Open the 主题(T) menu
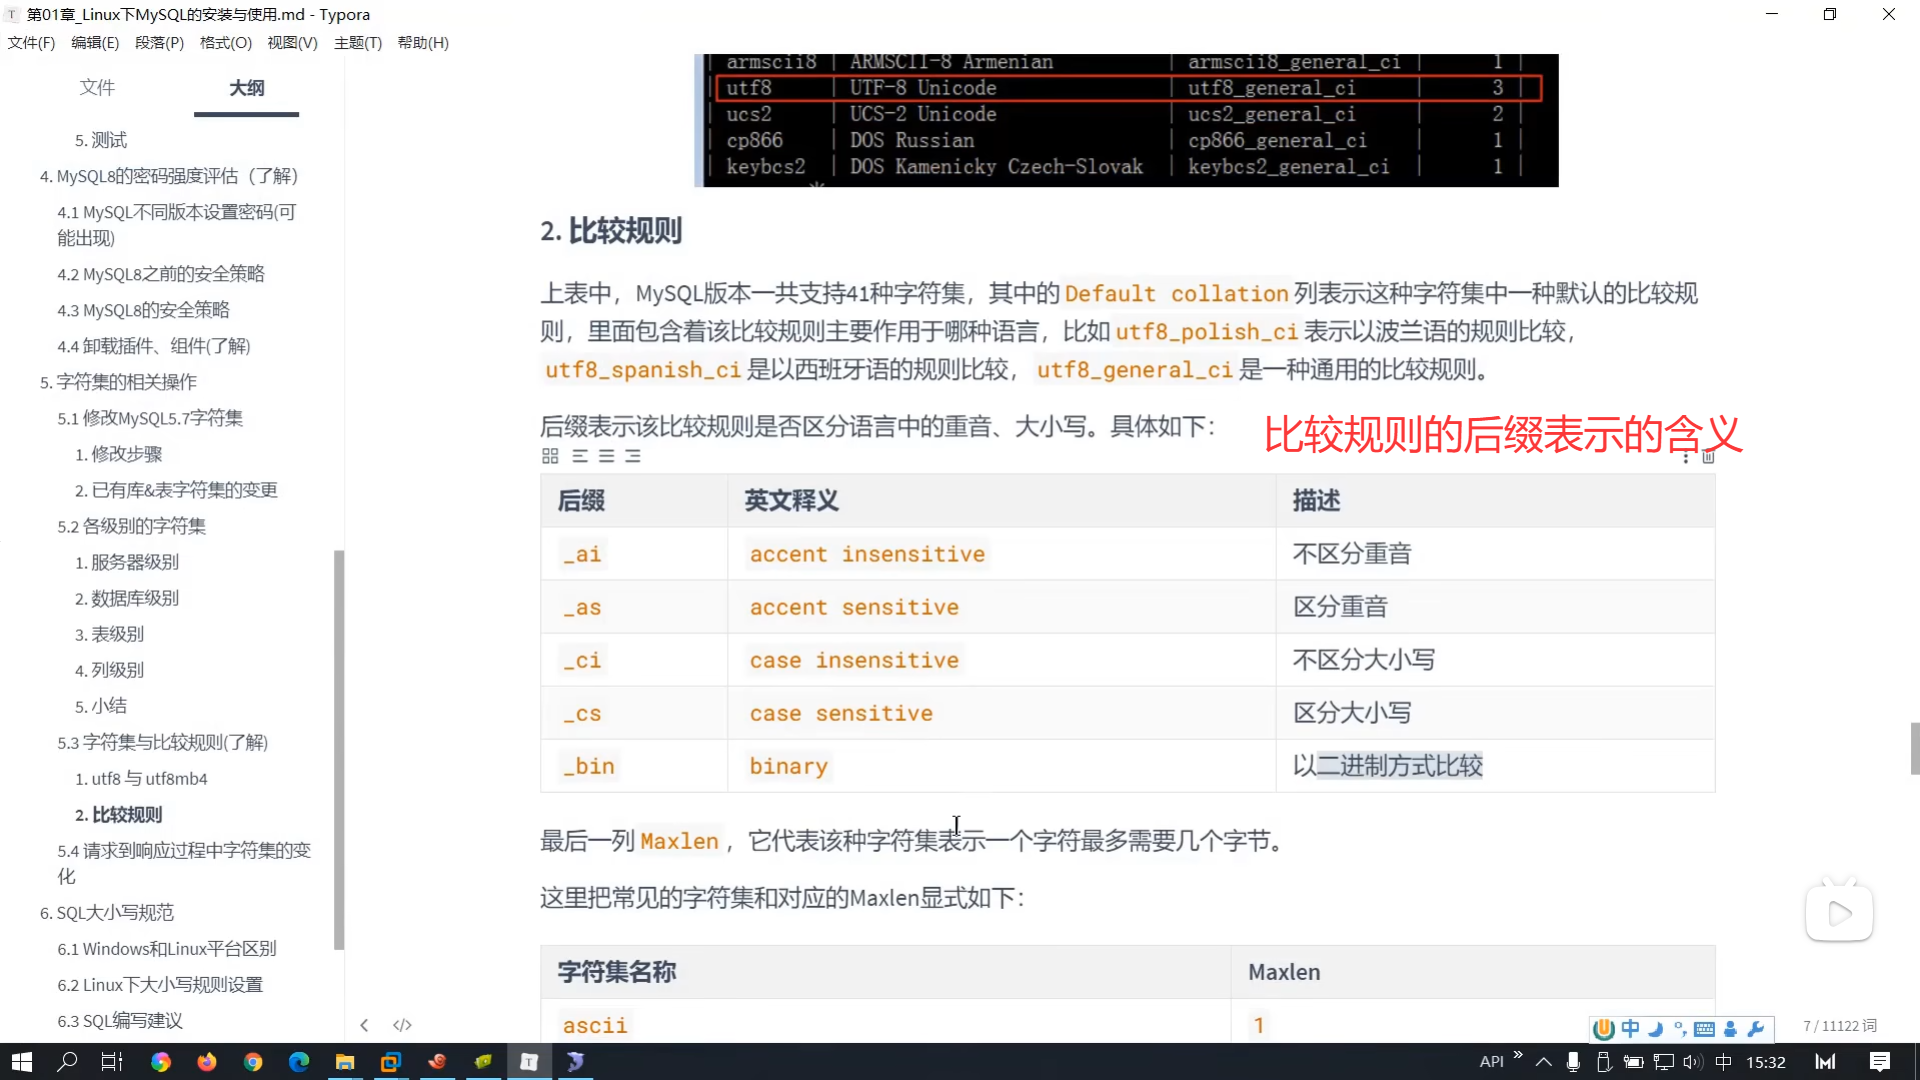This screenshot has width=1920, height=1080. coord(358,43)
